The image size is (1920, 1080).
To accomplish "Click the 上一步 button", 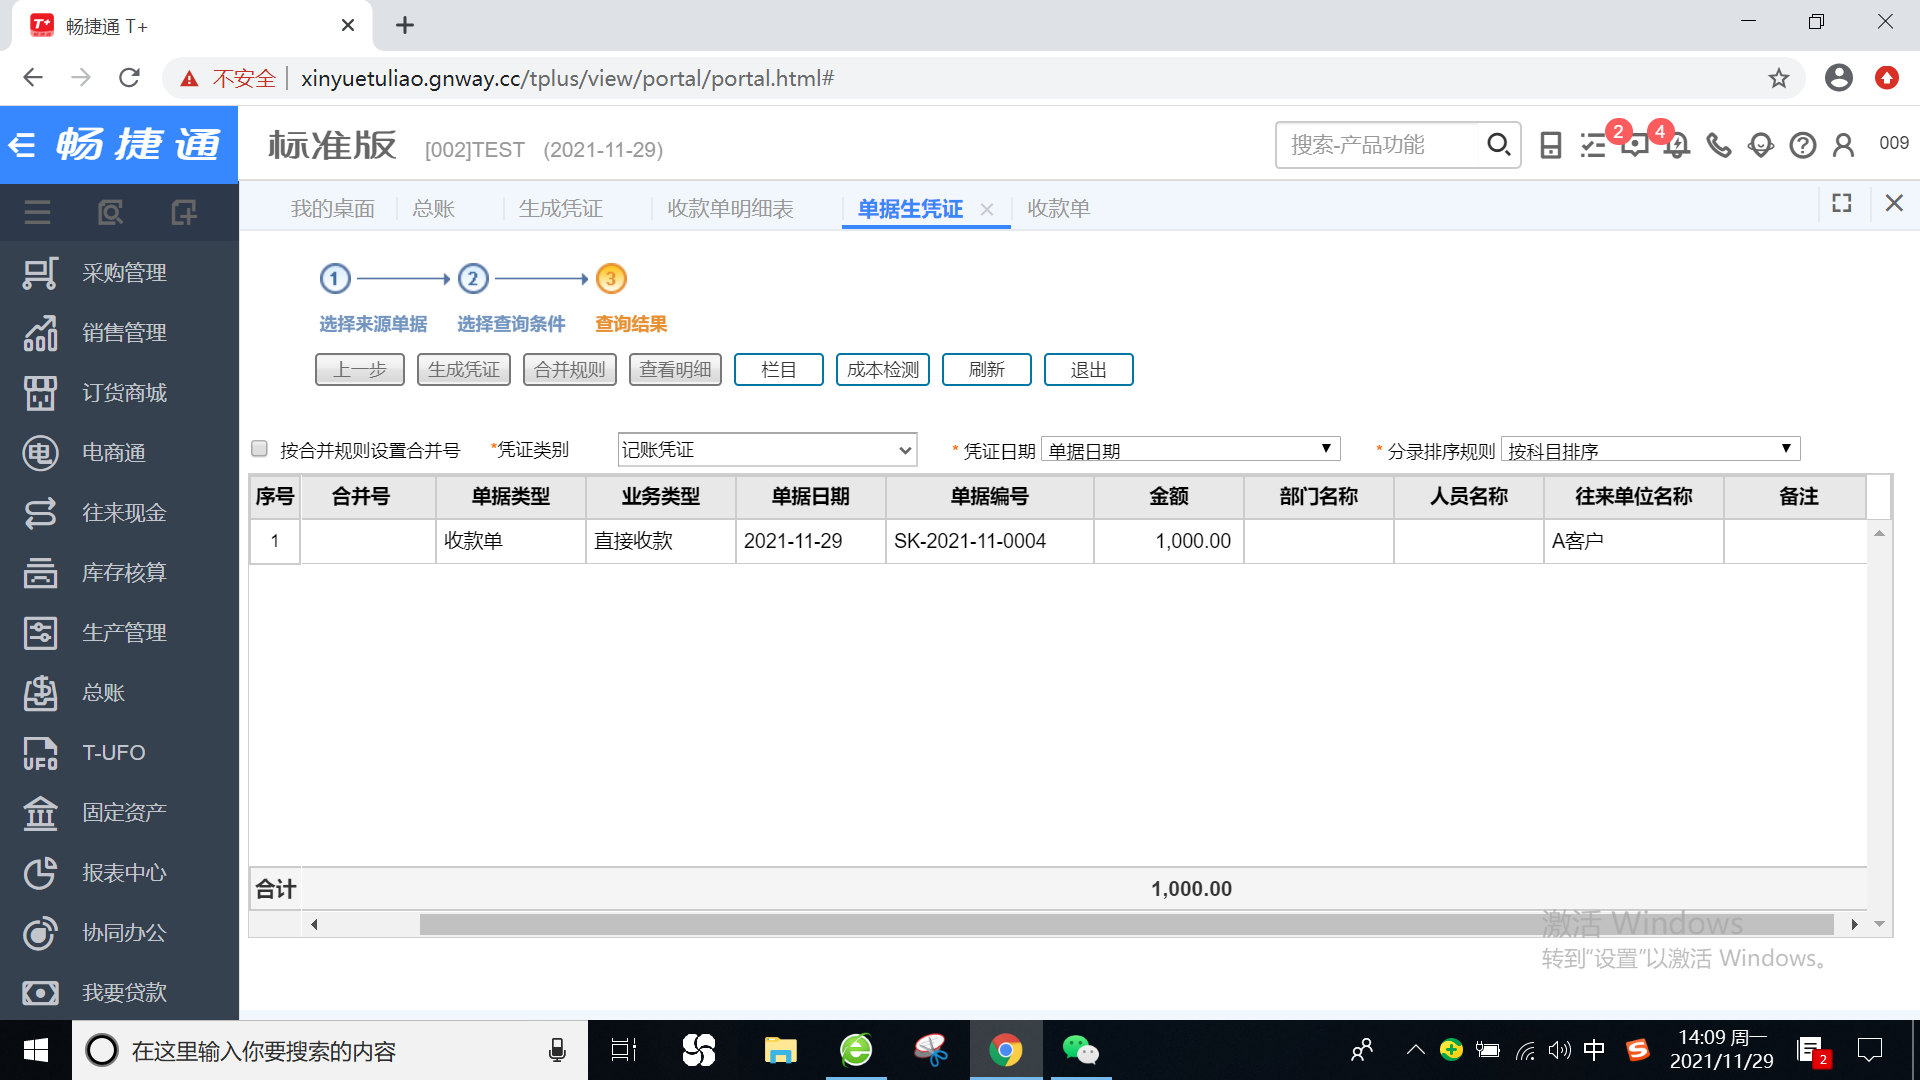I will point(360,370).
